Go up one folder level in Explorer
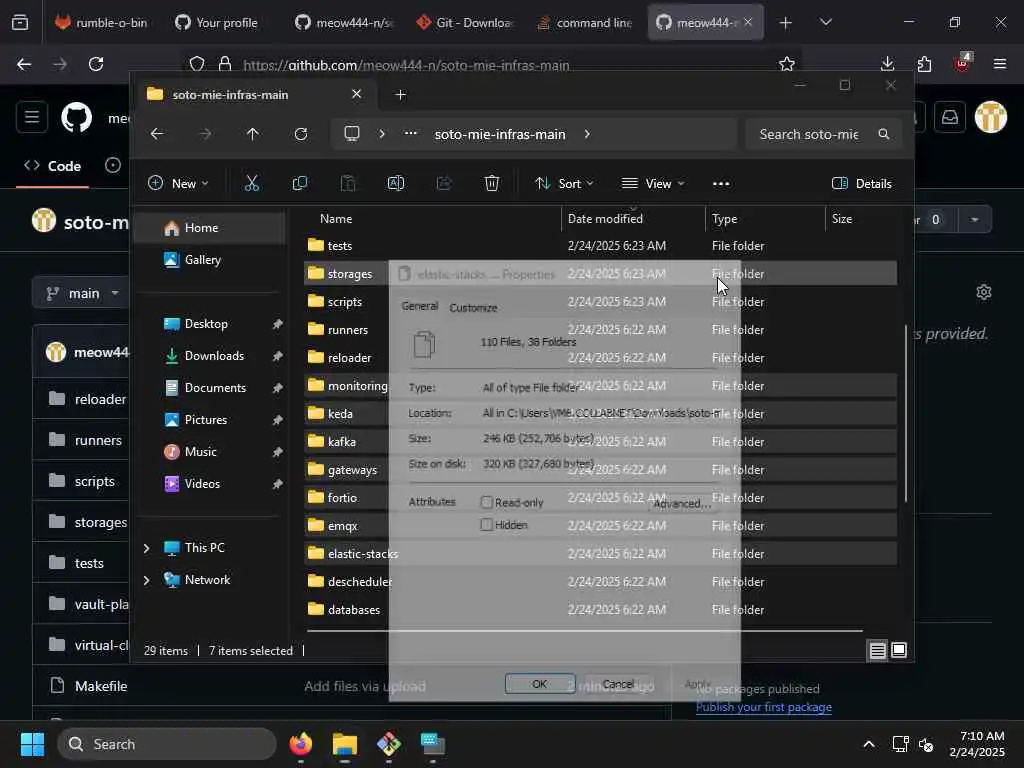 coord(253,134)
